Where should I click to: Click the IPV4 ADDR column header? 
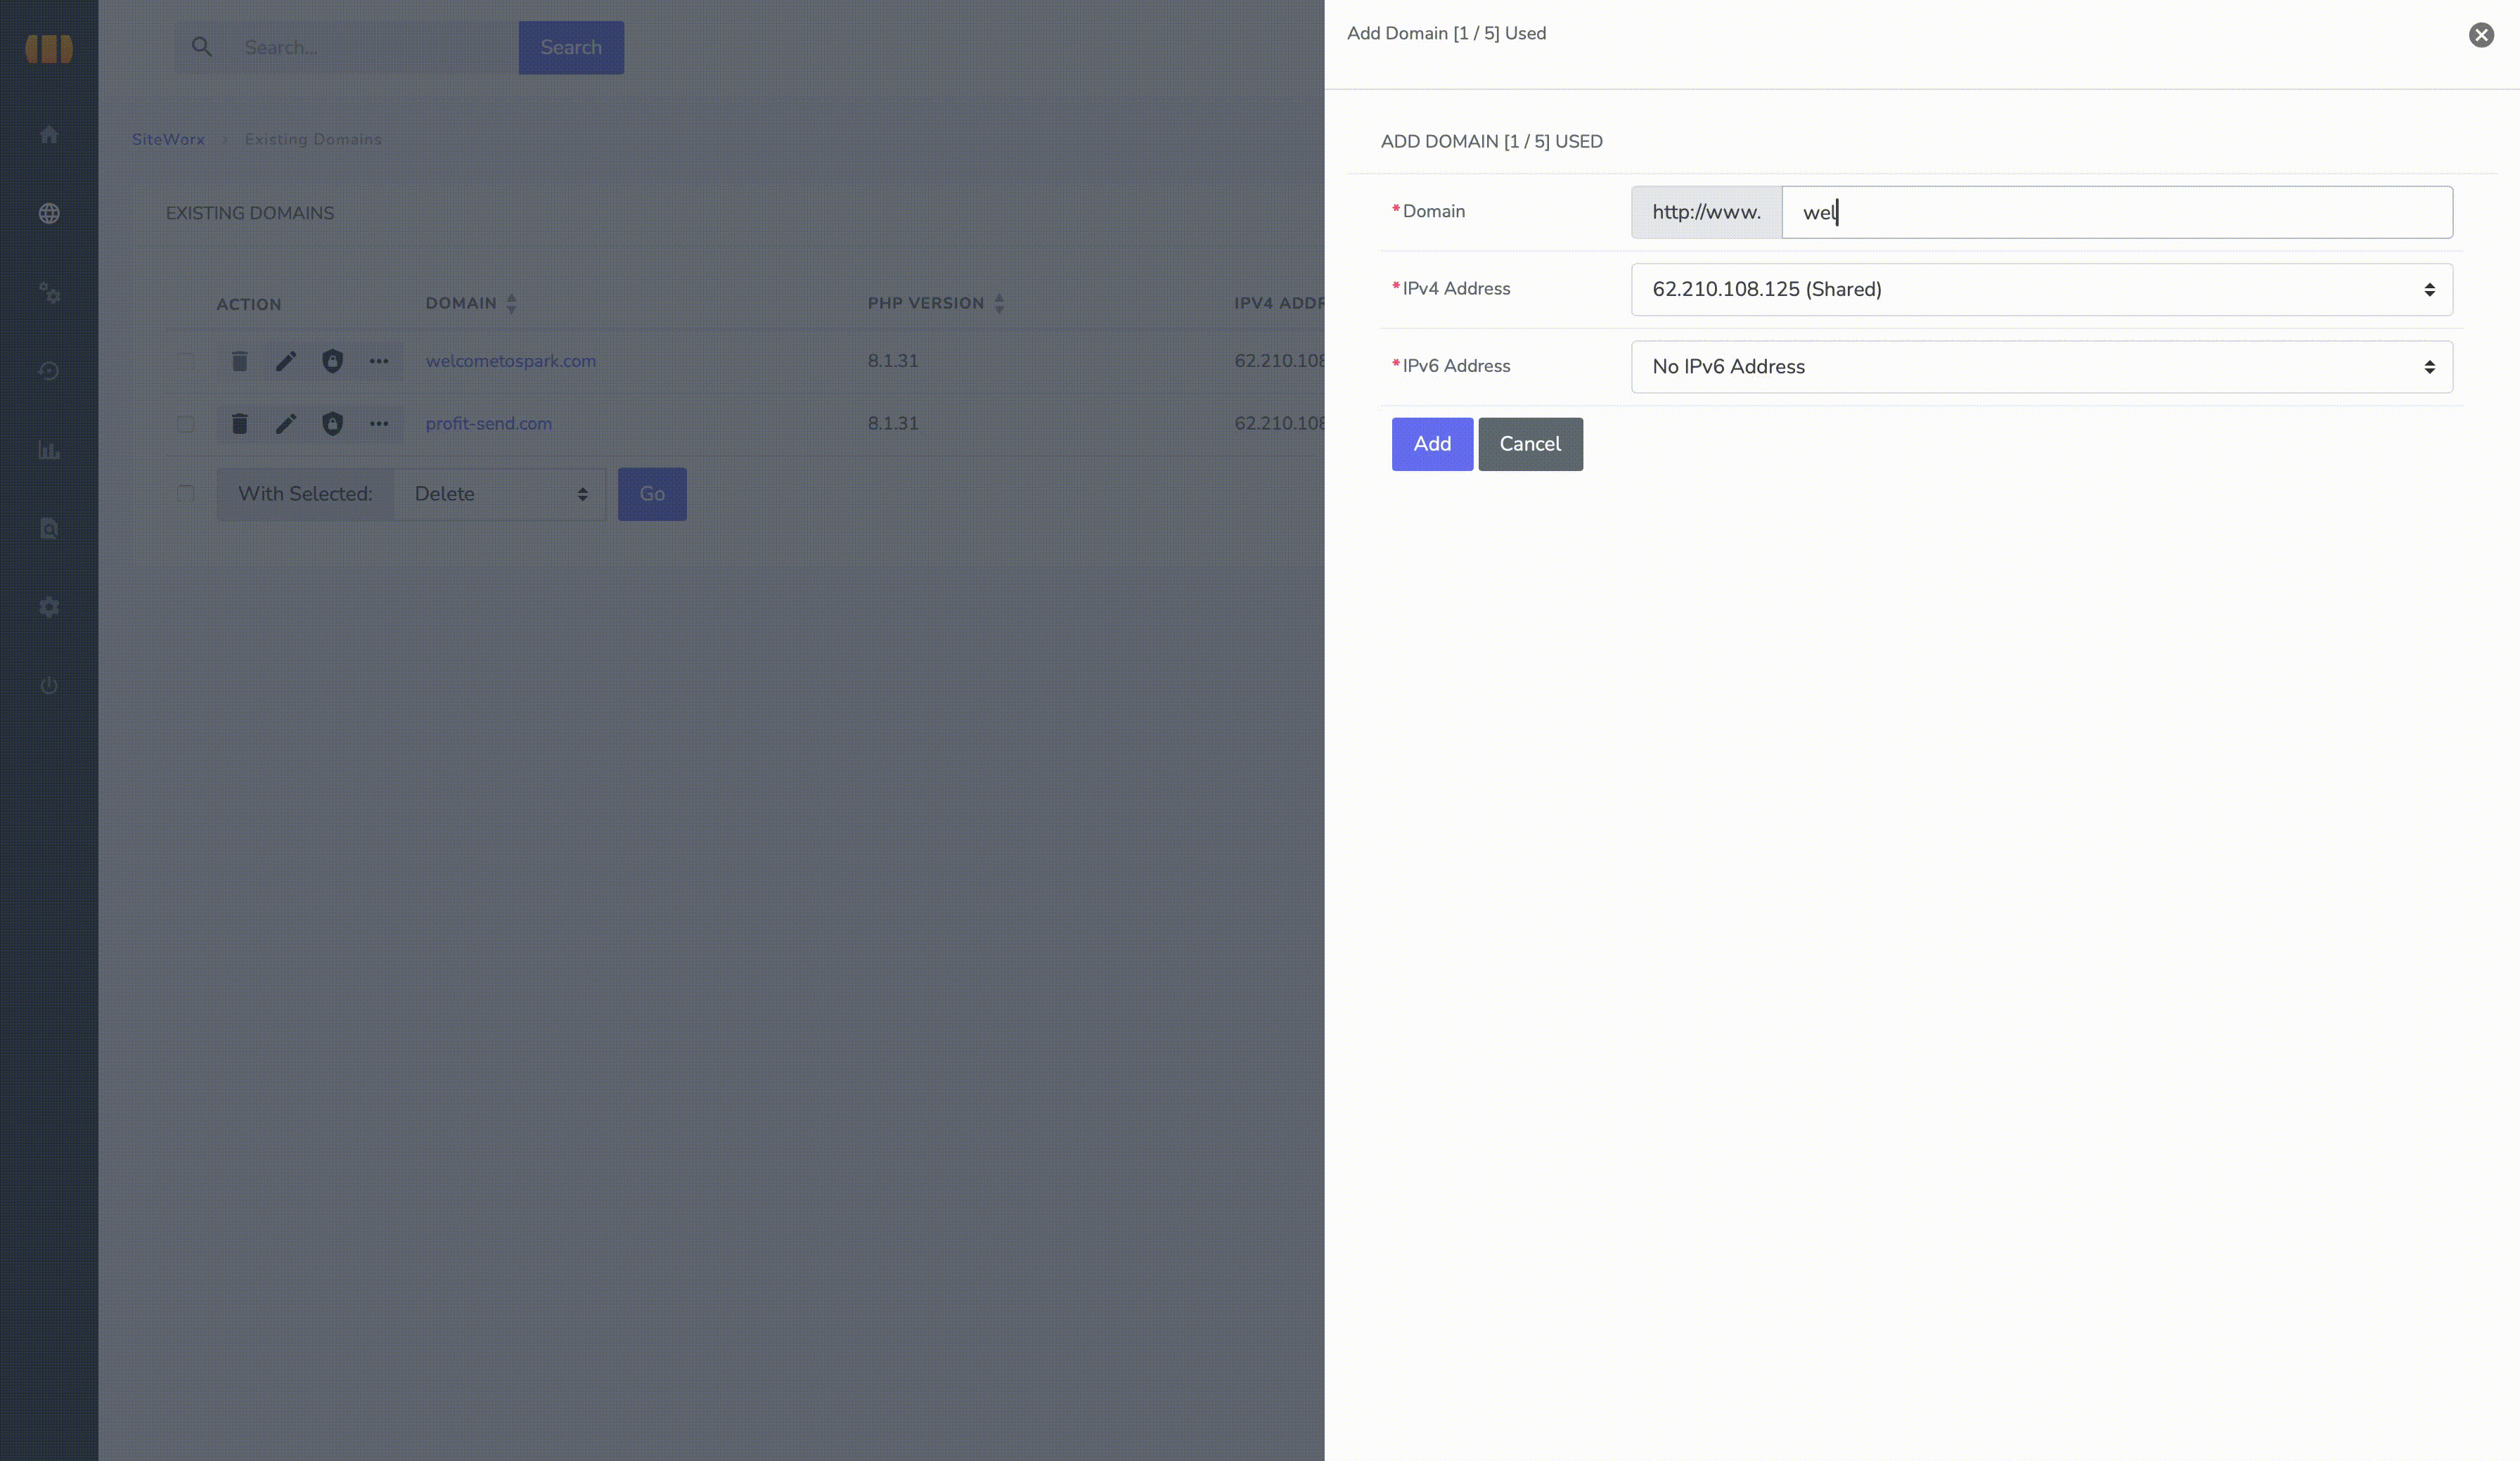tap(1279, 303)
